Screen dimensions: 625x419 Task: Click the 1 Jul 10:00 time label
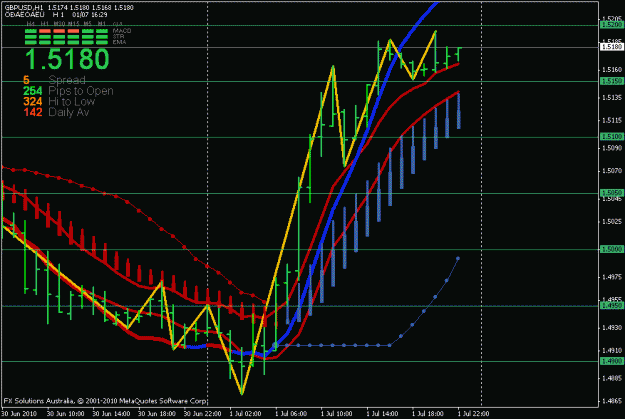tap(336, 414)
